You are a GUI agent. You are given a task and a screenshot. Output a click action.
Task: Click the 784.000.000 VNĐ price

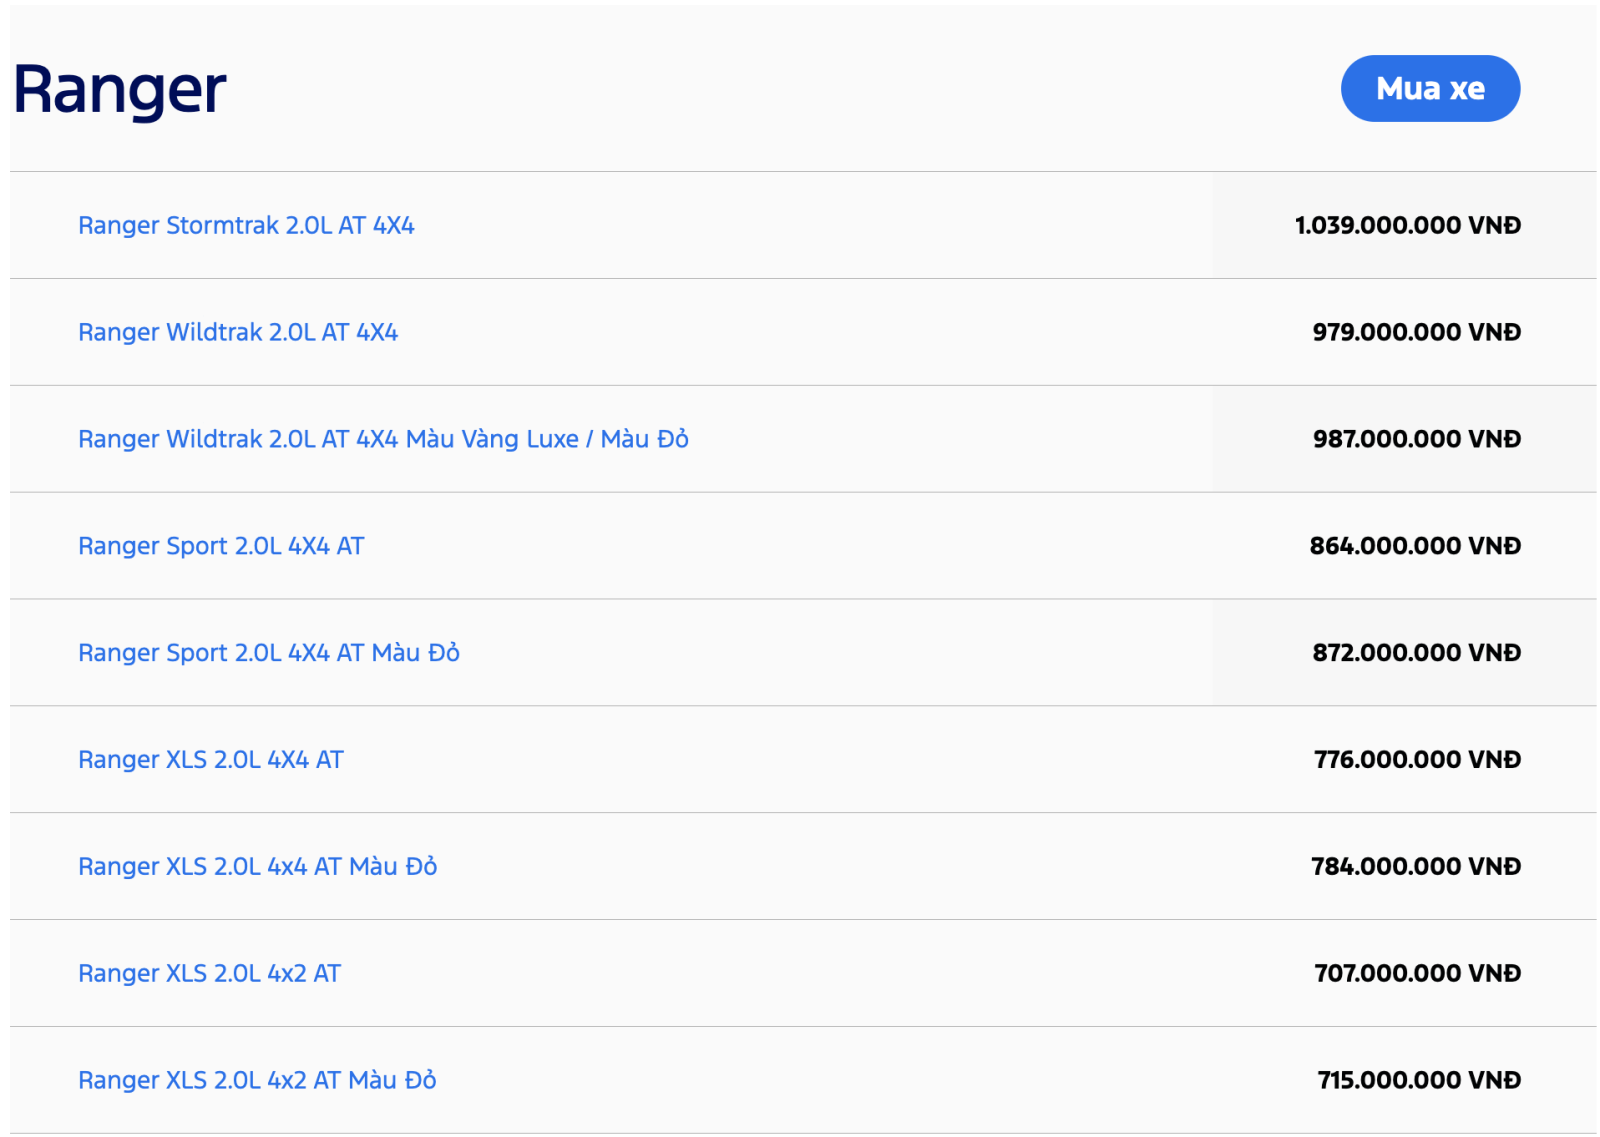(1416, 867)
